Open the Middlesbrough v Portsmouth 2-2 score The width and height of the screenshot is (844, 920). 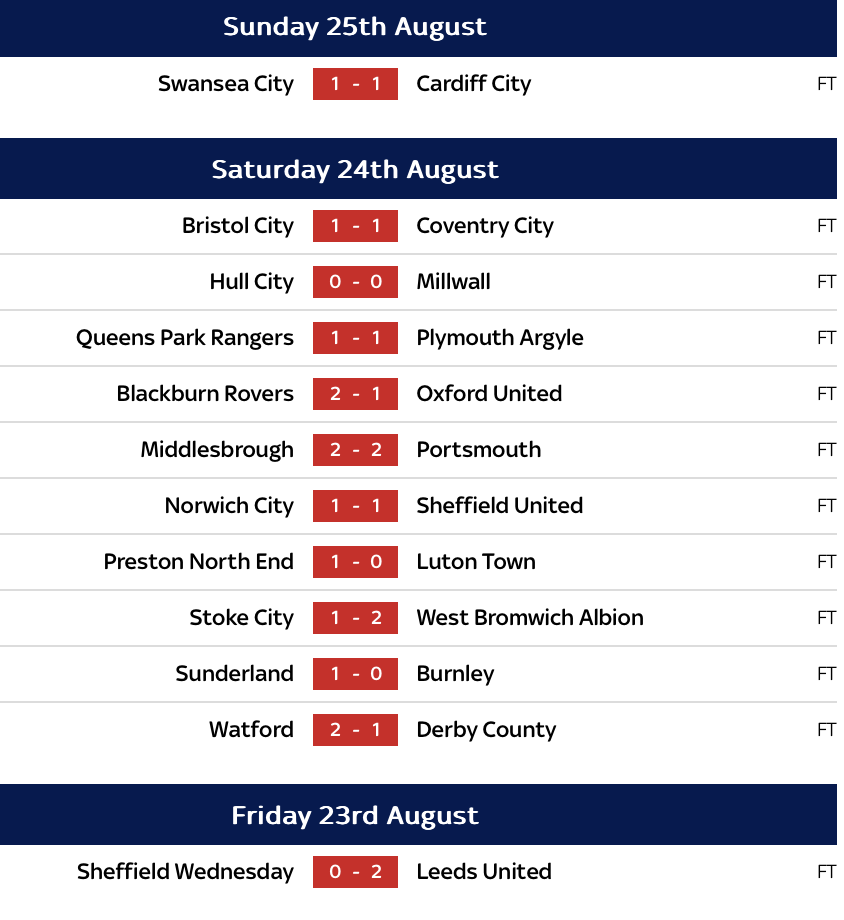[x=355, y=450]
